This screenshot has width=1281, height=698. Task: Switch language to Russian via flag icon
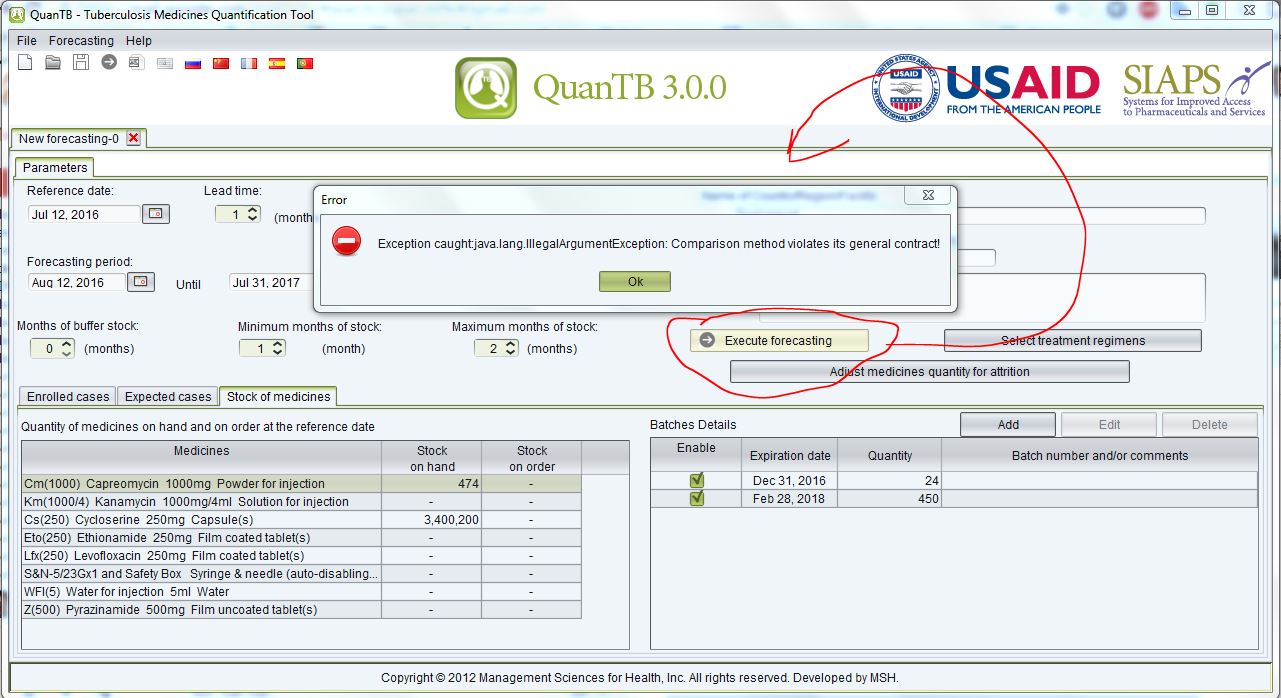(193, 63)
